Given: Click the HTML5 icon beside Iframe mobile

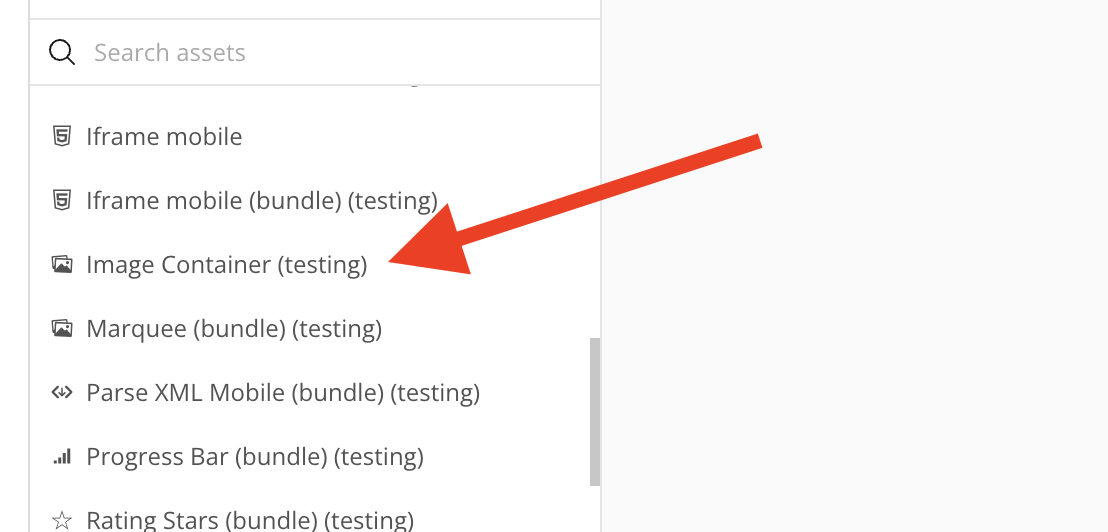Looking at the screenshot, I should pyautogui.click(x=62, y=136).
